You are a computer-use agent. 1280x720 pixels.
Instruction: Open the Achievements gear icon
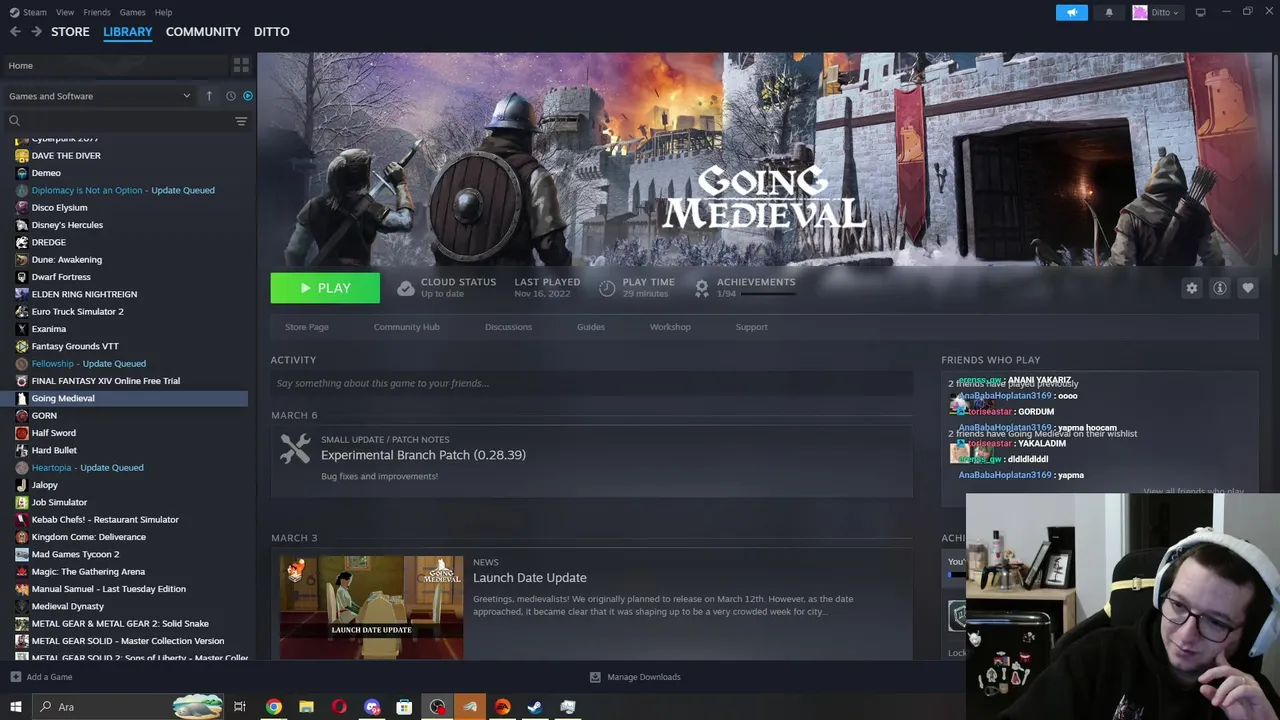click(x=701, y=288)
